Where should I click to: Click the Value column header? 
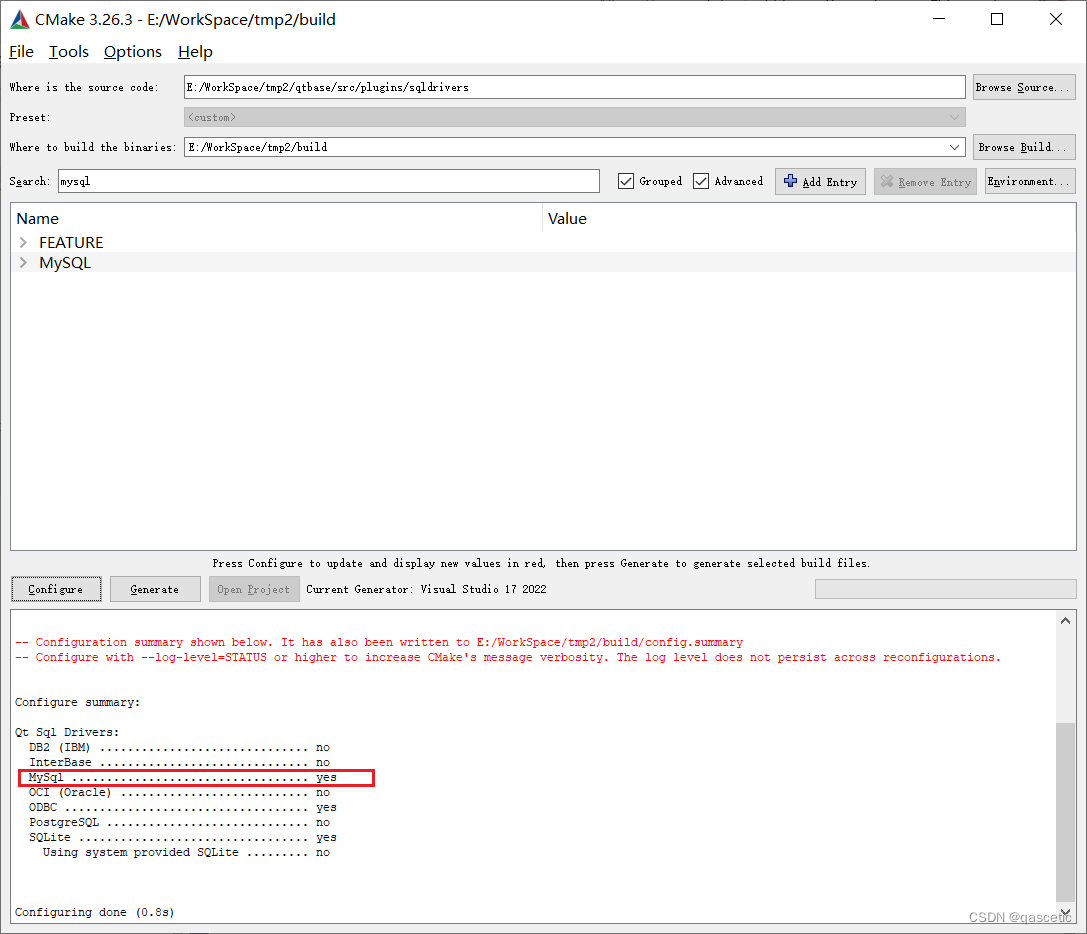(809, 218)
